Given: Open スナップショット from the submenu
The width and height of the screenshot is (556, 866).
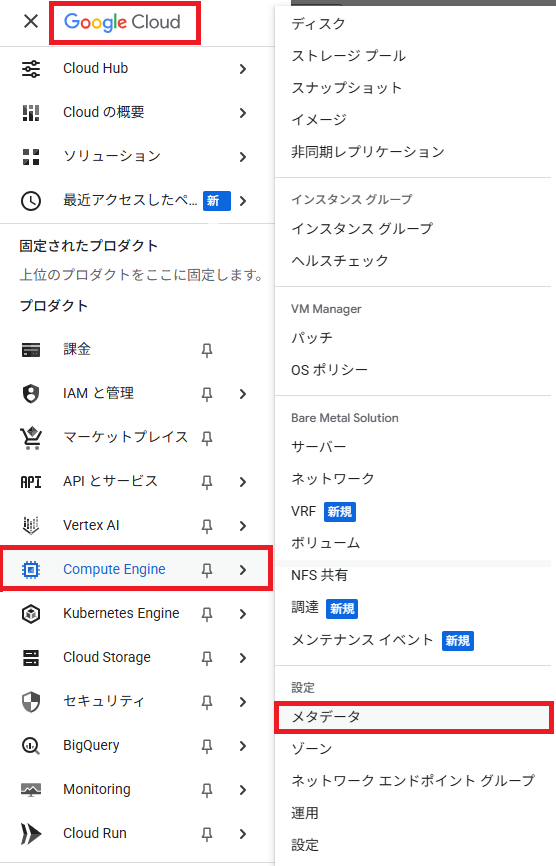Looking at the screenshot, I should tap(347, 88).
